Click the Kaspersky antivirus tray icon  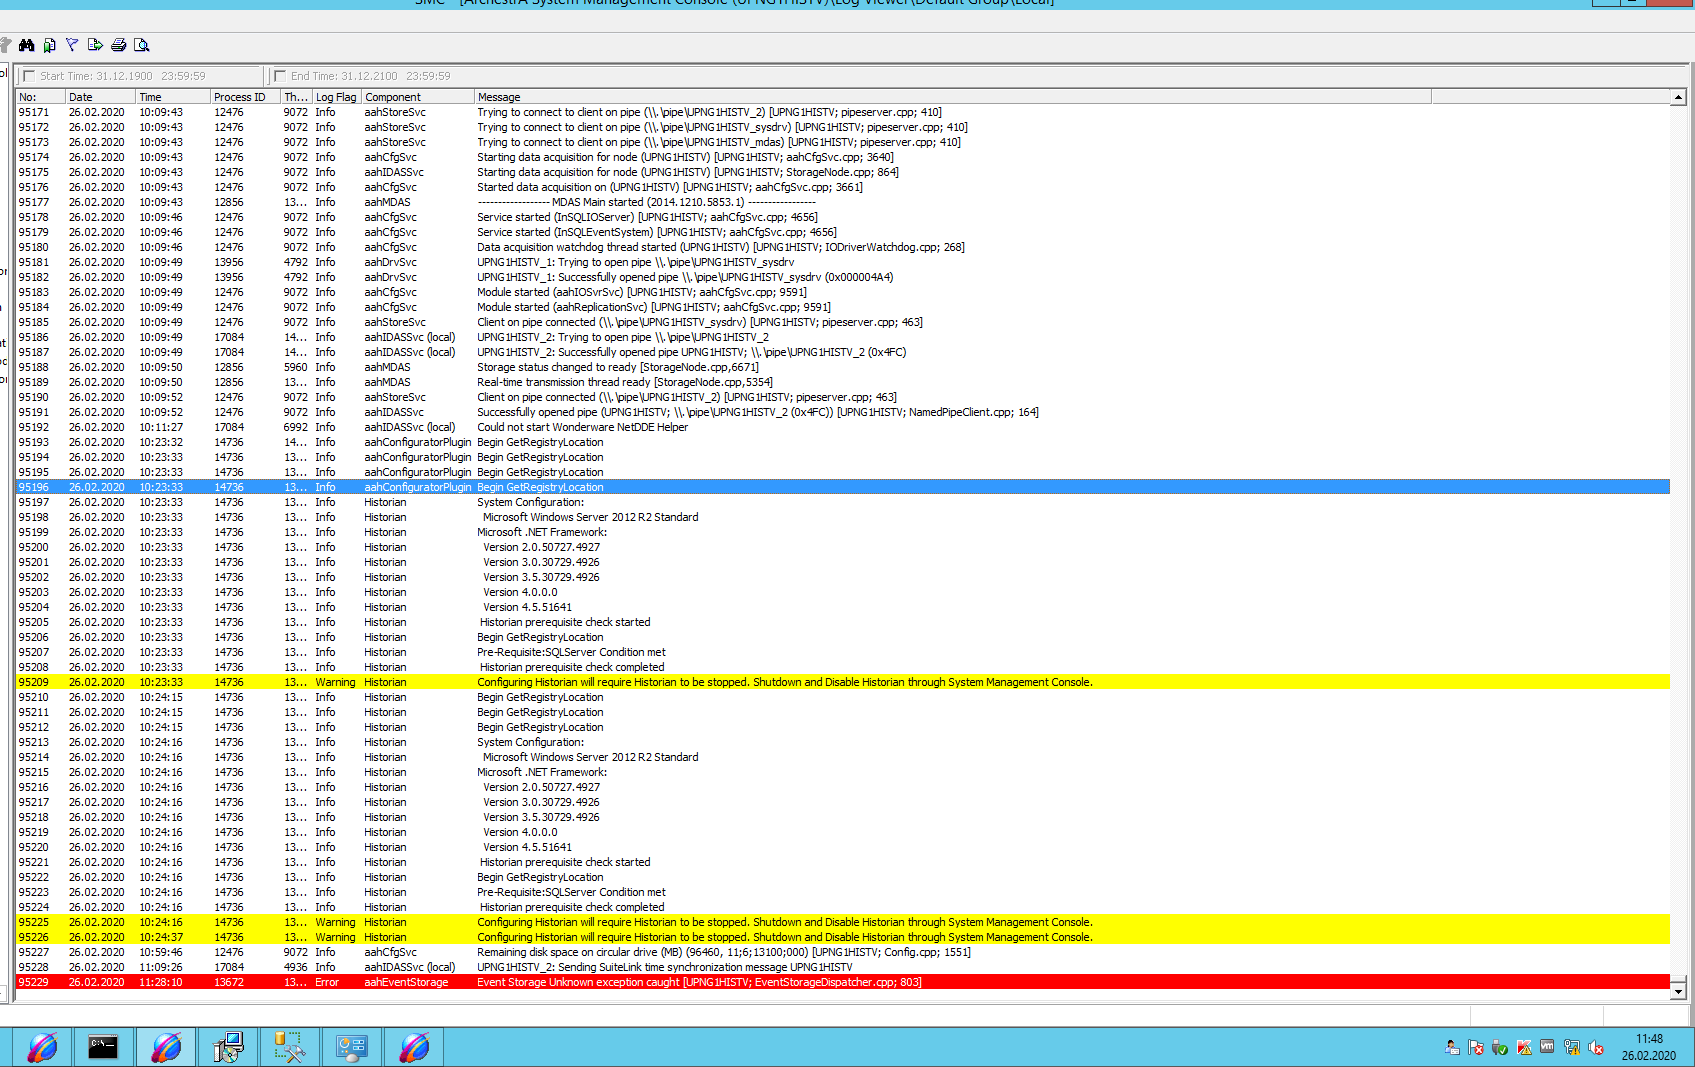[1524, 1048]
